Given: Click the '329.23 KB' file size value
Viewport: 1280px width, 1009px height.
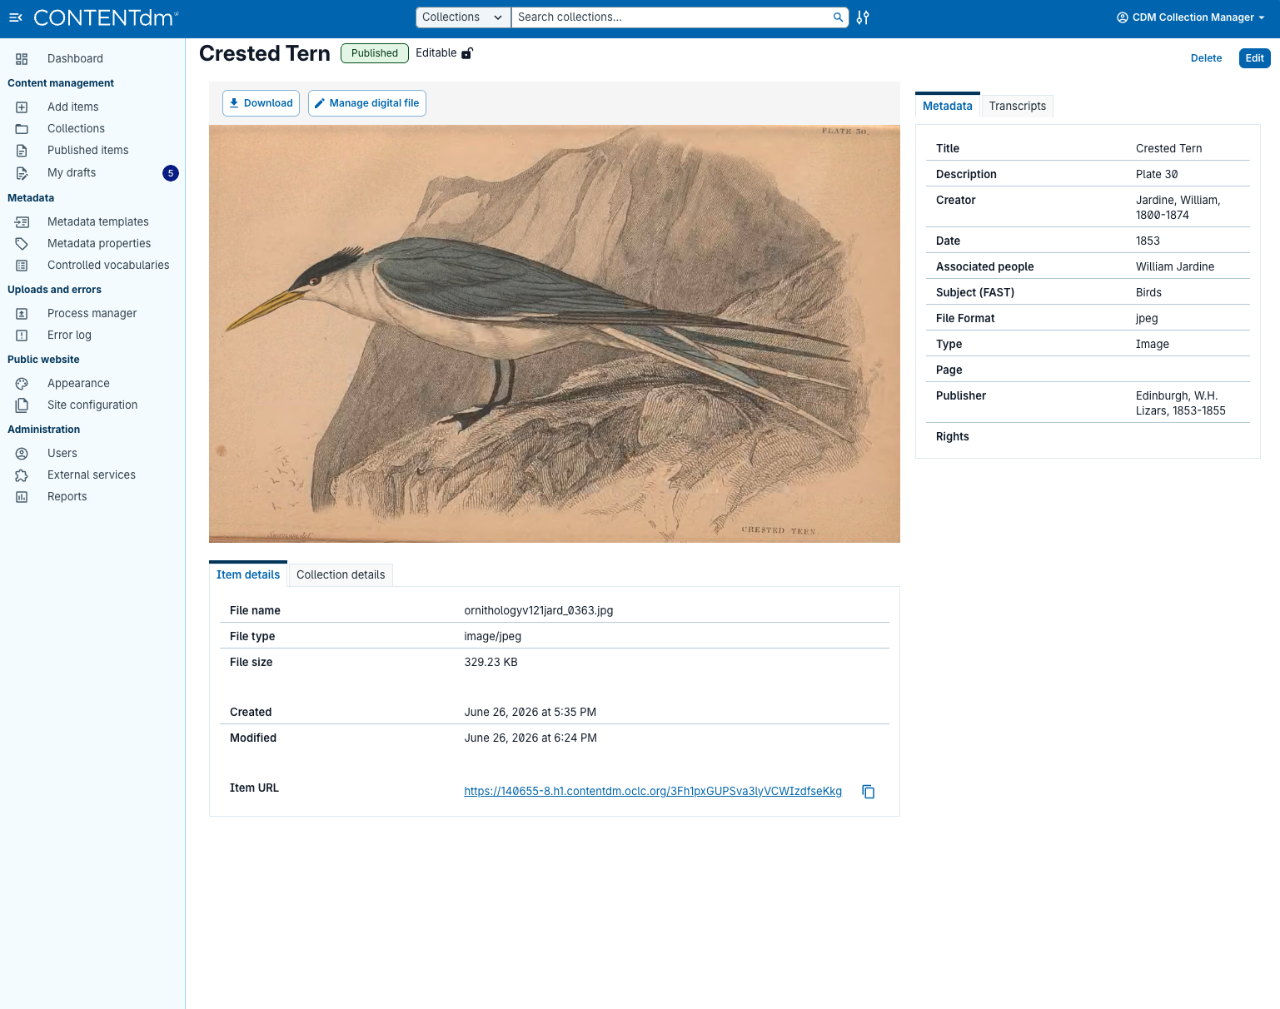Looking at the screenshot, I should [491, 662].
